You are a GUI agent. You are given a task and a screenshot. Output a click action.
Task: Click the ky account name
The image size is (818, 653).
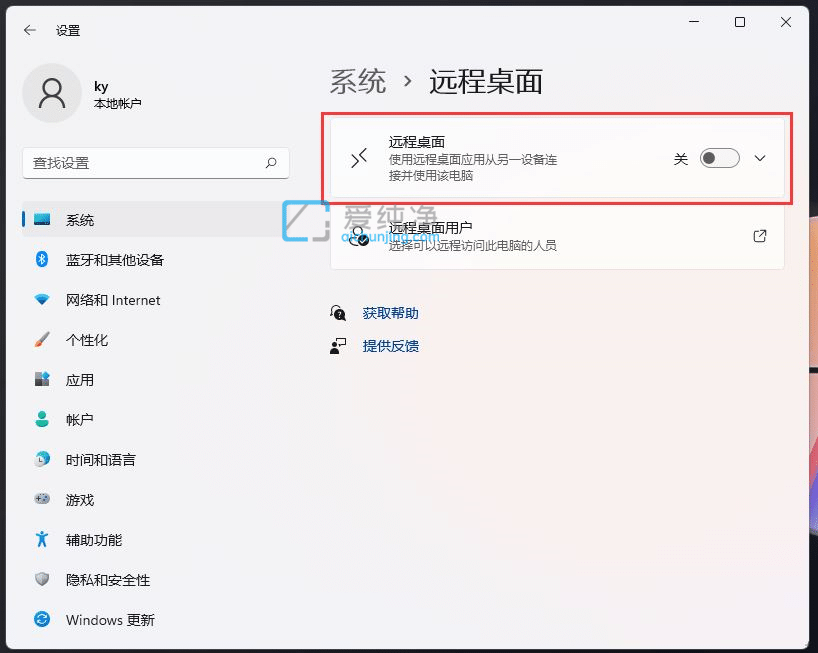point(101,86)
